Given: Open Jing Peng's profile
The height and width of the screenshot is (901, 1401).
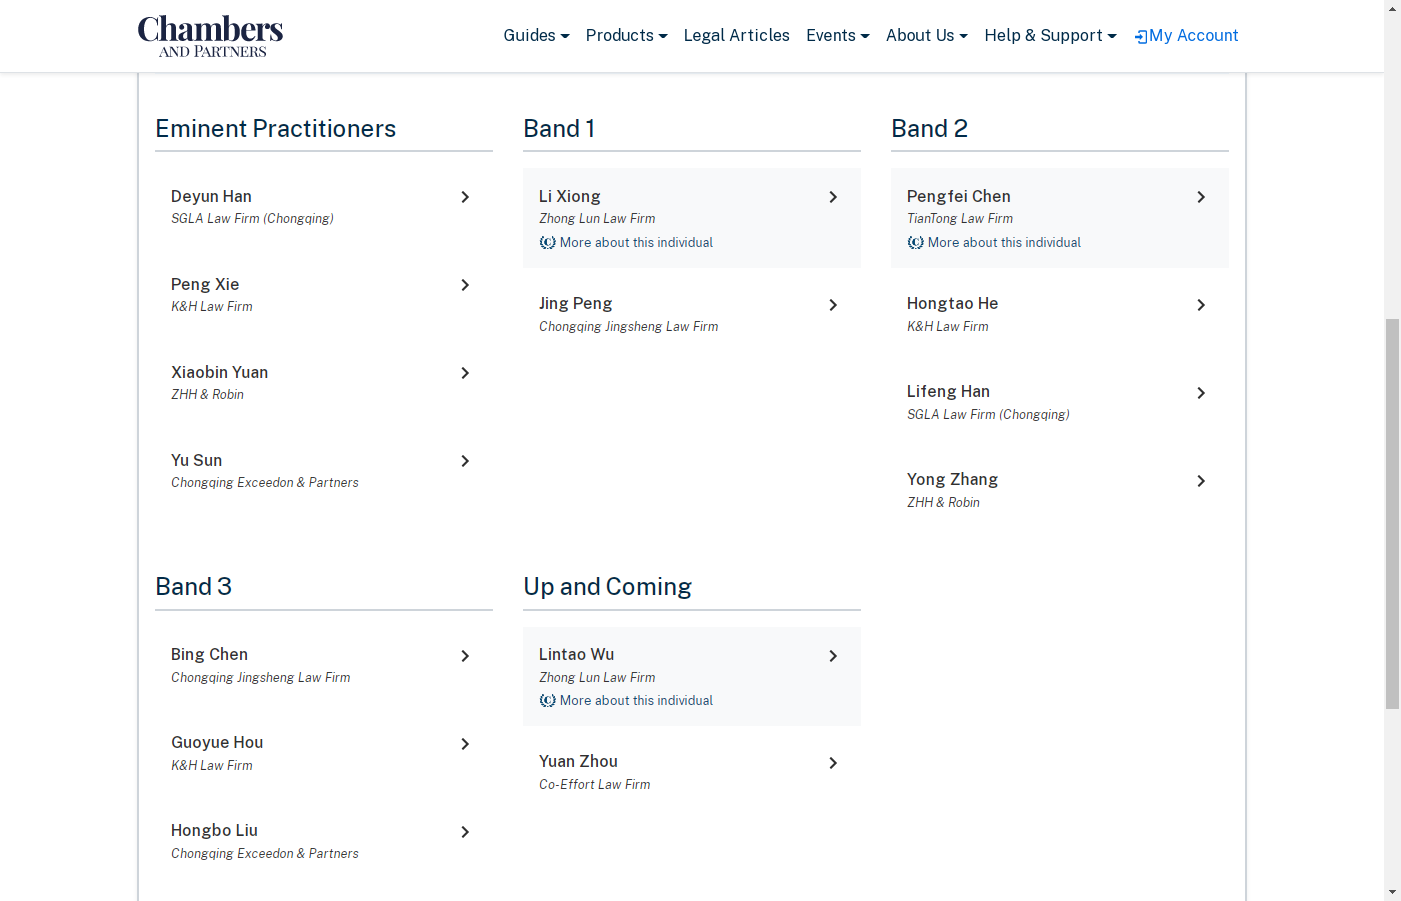Looking at the screenshot, I should 575,303.
